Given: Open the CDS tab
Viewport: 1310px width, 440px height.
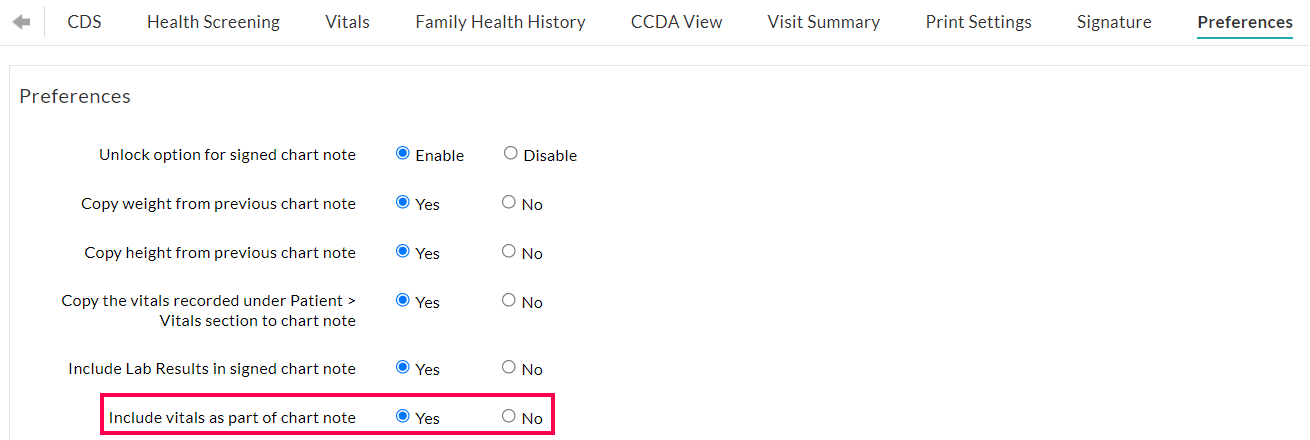Looking at the screenshot, I should [x=84, y=22].
